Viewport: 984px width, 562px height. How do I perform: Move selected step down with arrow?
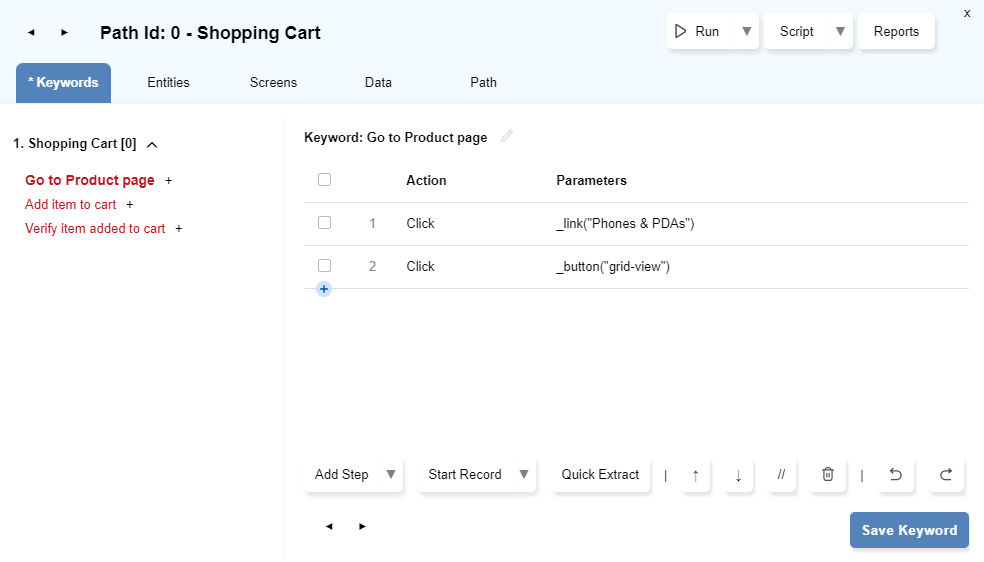coord(738,475)
